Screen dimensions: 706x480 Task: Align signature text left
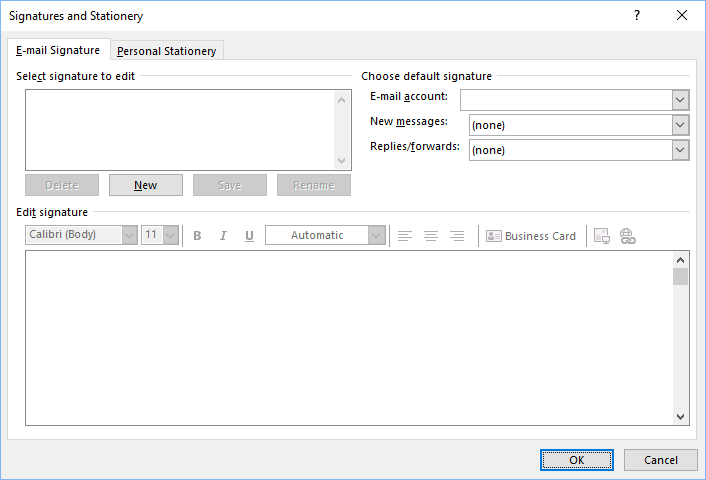405,236
